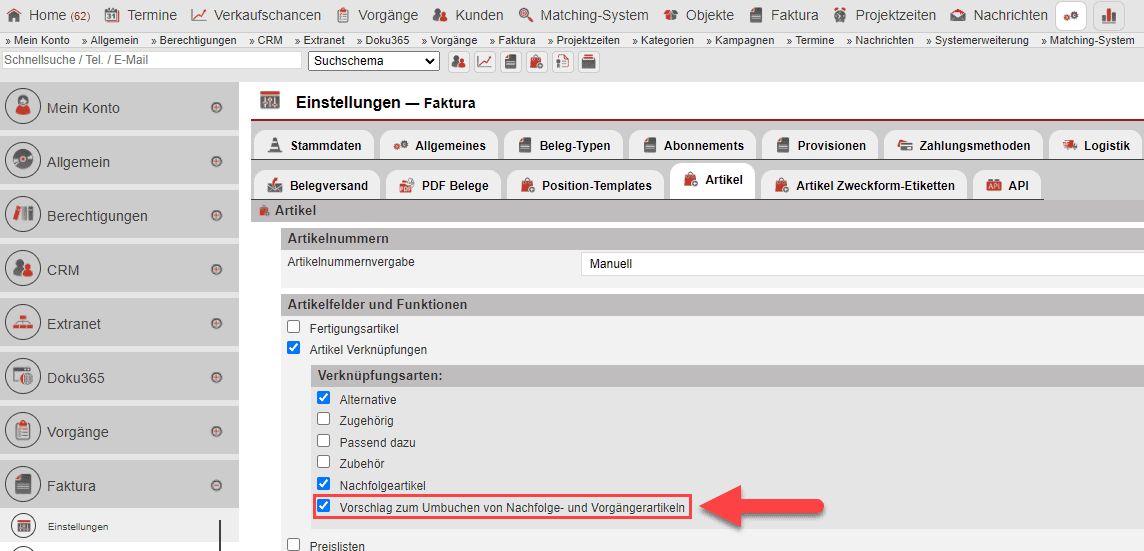Click into the Schnellsuche search field
1144x551 pixels.
click(151, 60)
